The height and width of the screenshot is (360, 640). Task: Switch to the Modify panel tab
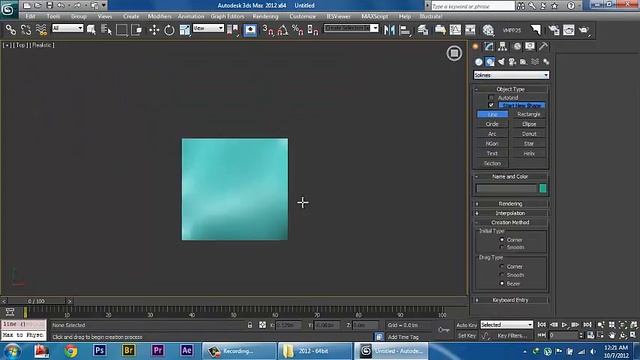[x=489, y=47]
